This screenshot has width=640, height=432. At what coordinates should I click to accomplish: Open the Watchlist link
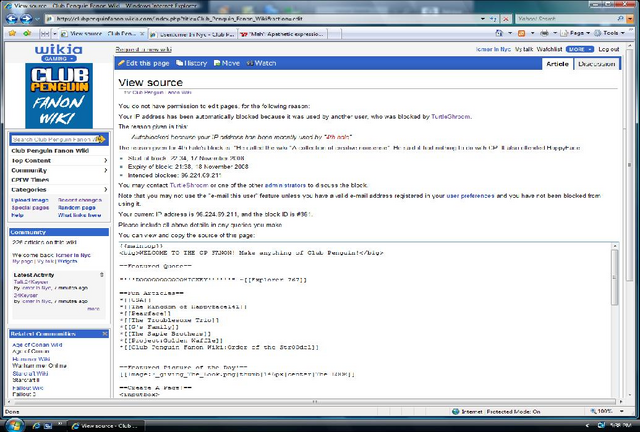click(549, 49)
